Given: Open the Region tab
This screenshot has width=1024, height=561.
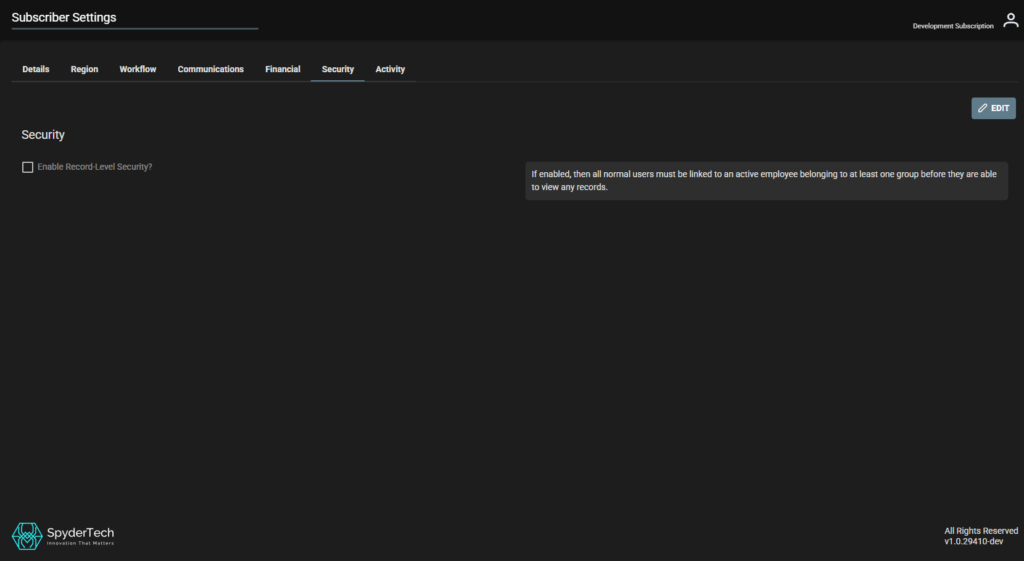Looking at the screenshot, I should (84, 69).
